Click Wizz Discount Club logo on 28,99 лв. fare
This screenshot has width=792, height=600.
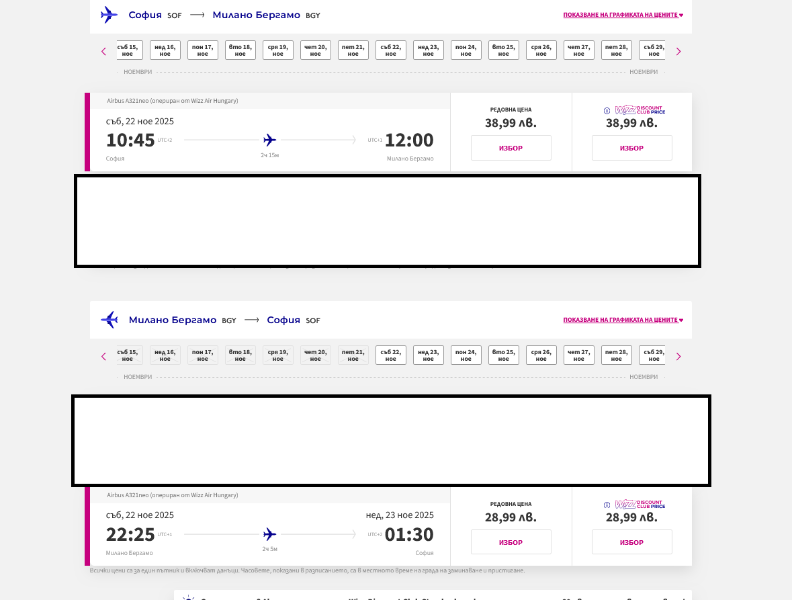click(x=634, y=504)
